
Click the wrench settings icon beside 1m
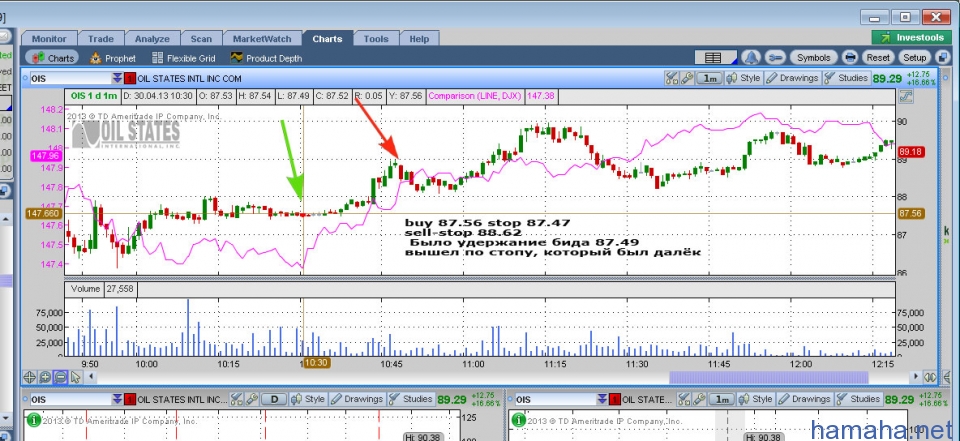[x=688, y=78]
